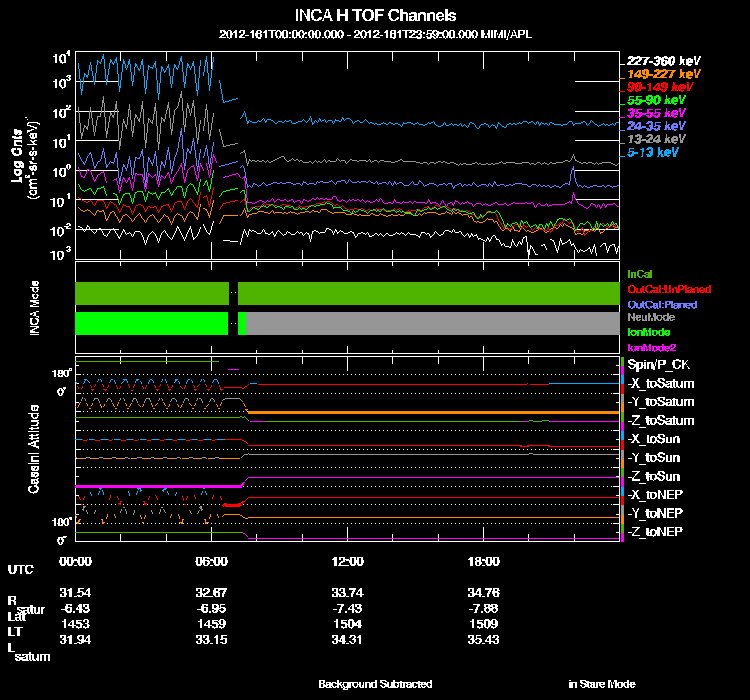
Task: Click the Log Cnts y-axis label
Action: coord(17,156)
